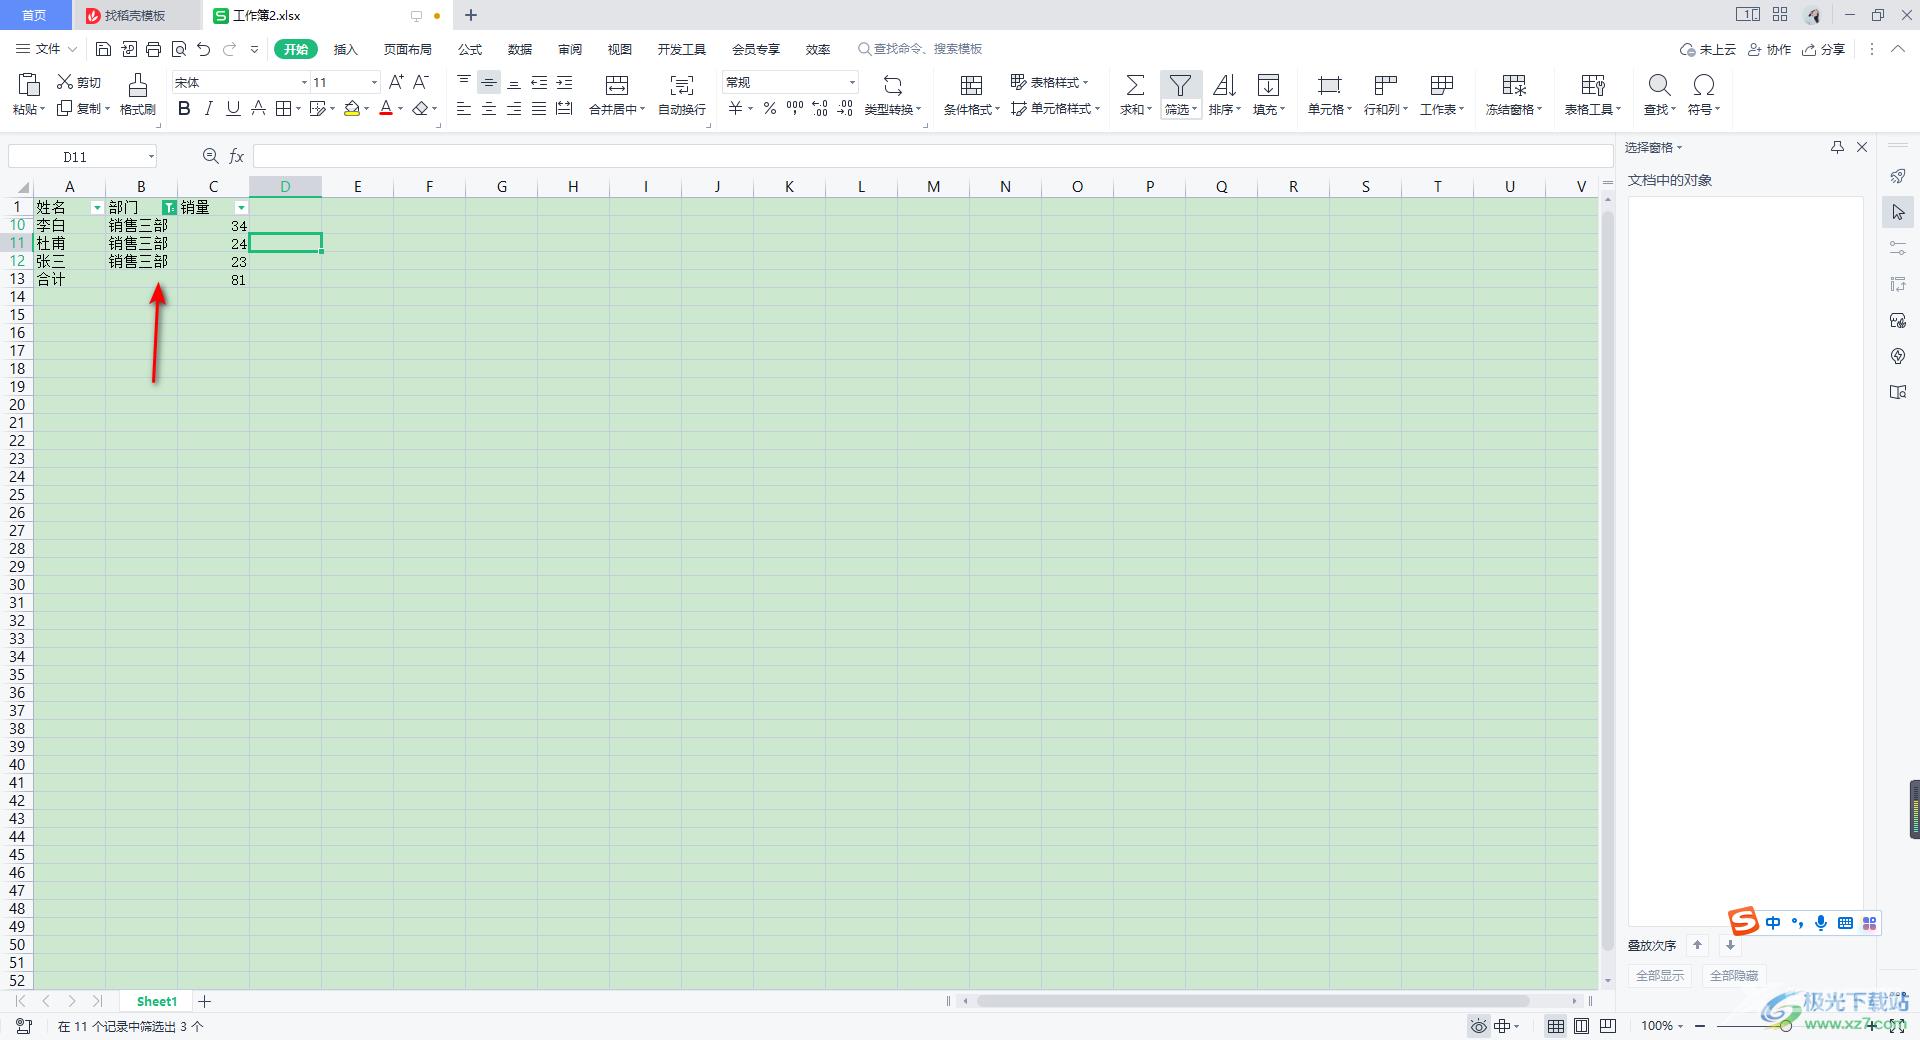The image size is (1920, 1040).
Task: Increase font size with A+ icon
Action: pos(396,82)
